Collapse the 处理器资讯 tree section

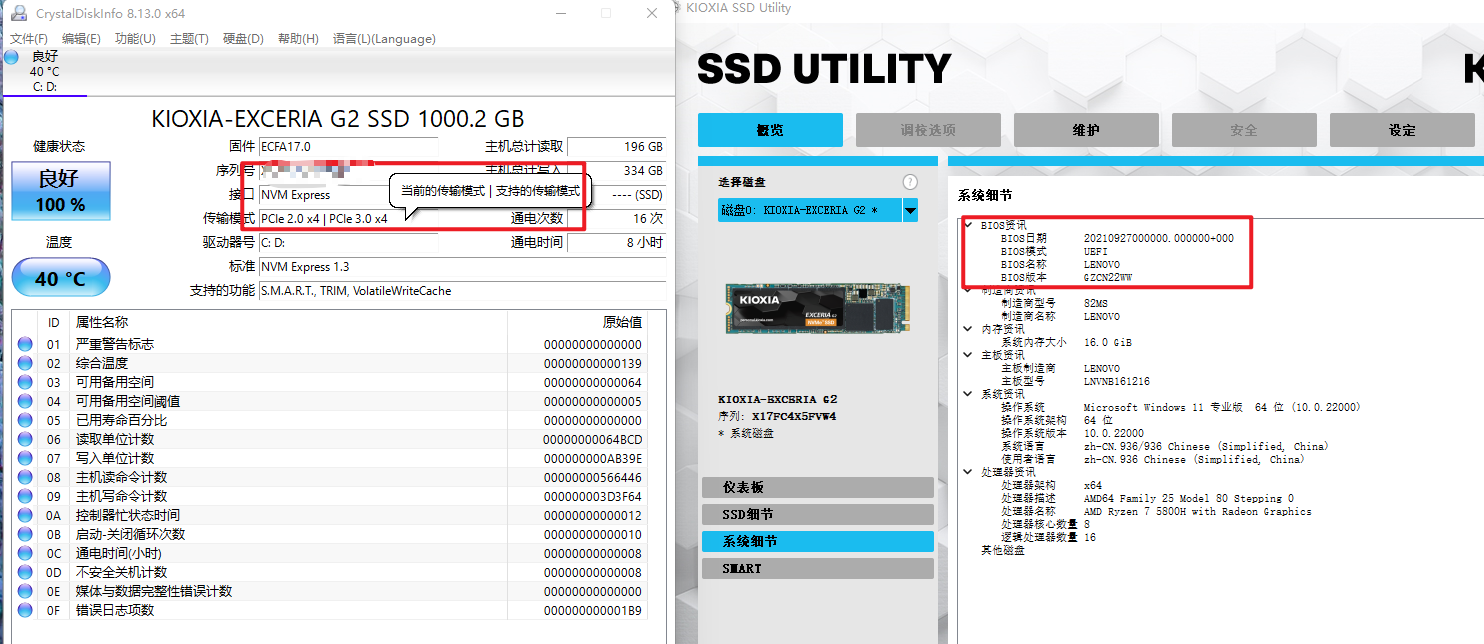pyautogui.click(x=968, y=471)
